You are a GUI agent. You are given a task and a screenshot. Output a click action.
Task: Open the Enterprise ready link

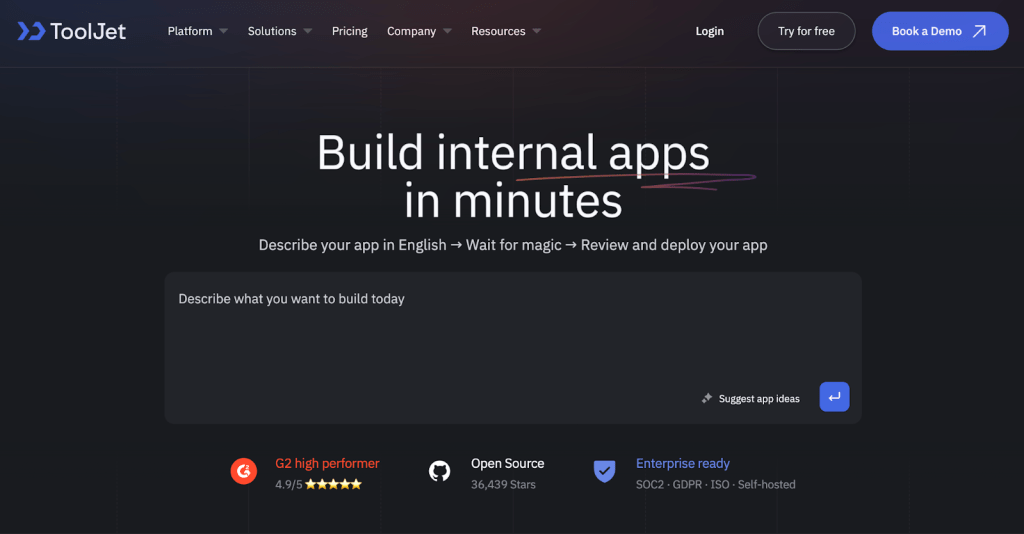pos(682,463)
